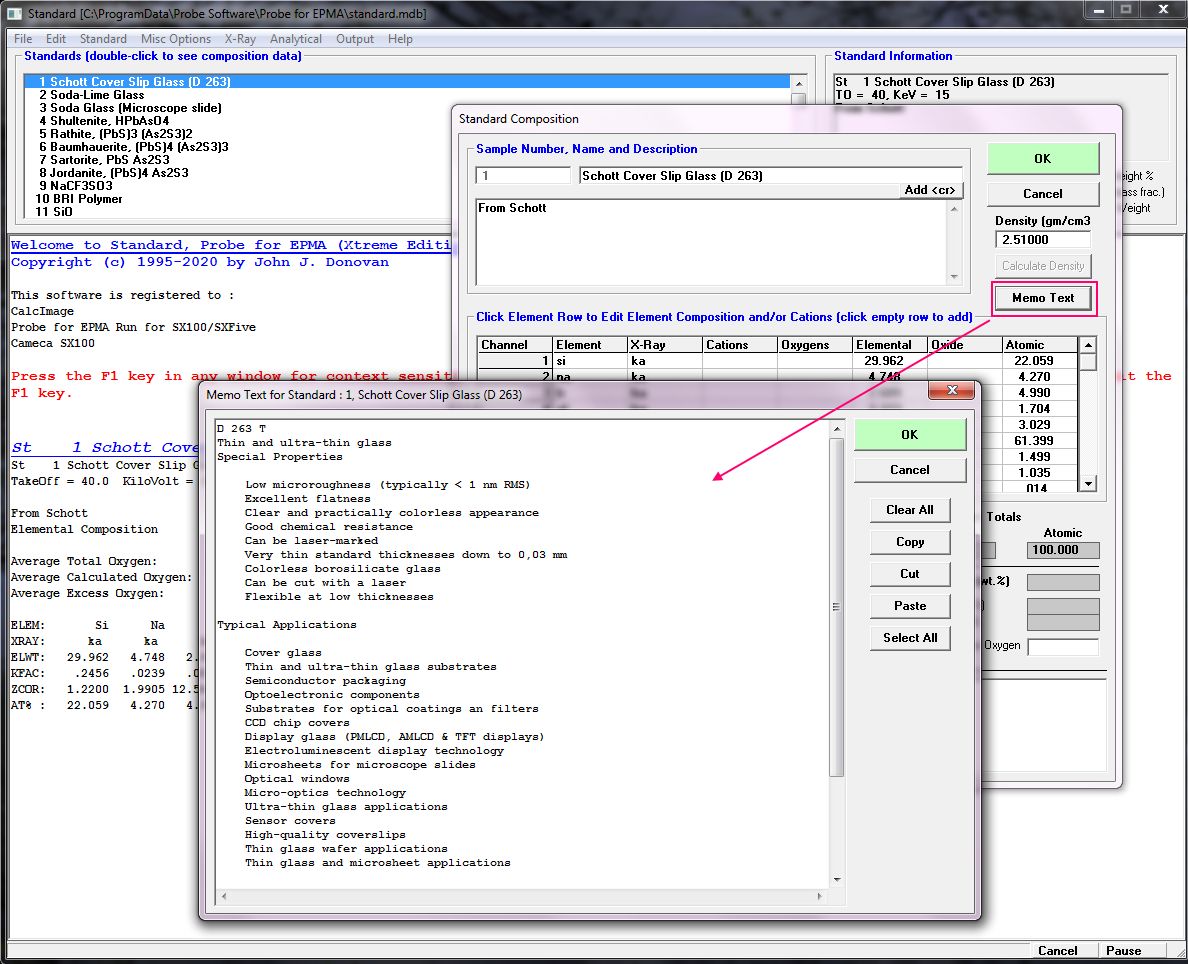
Task: Click the Density value input field
Action: tap(1042, 240)
